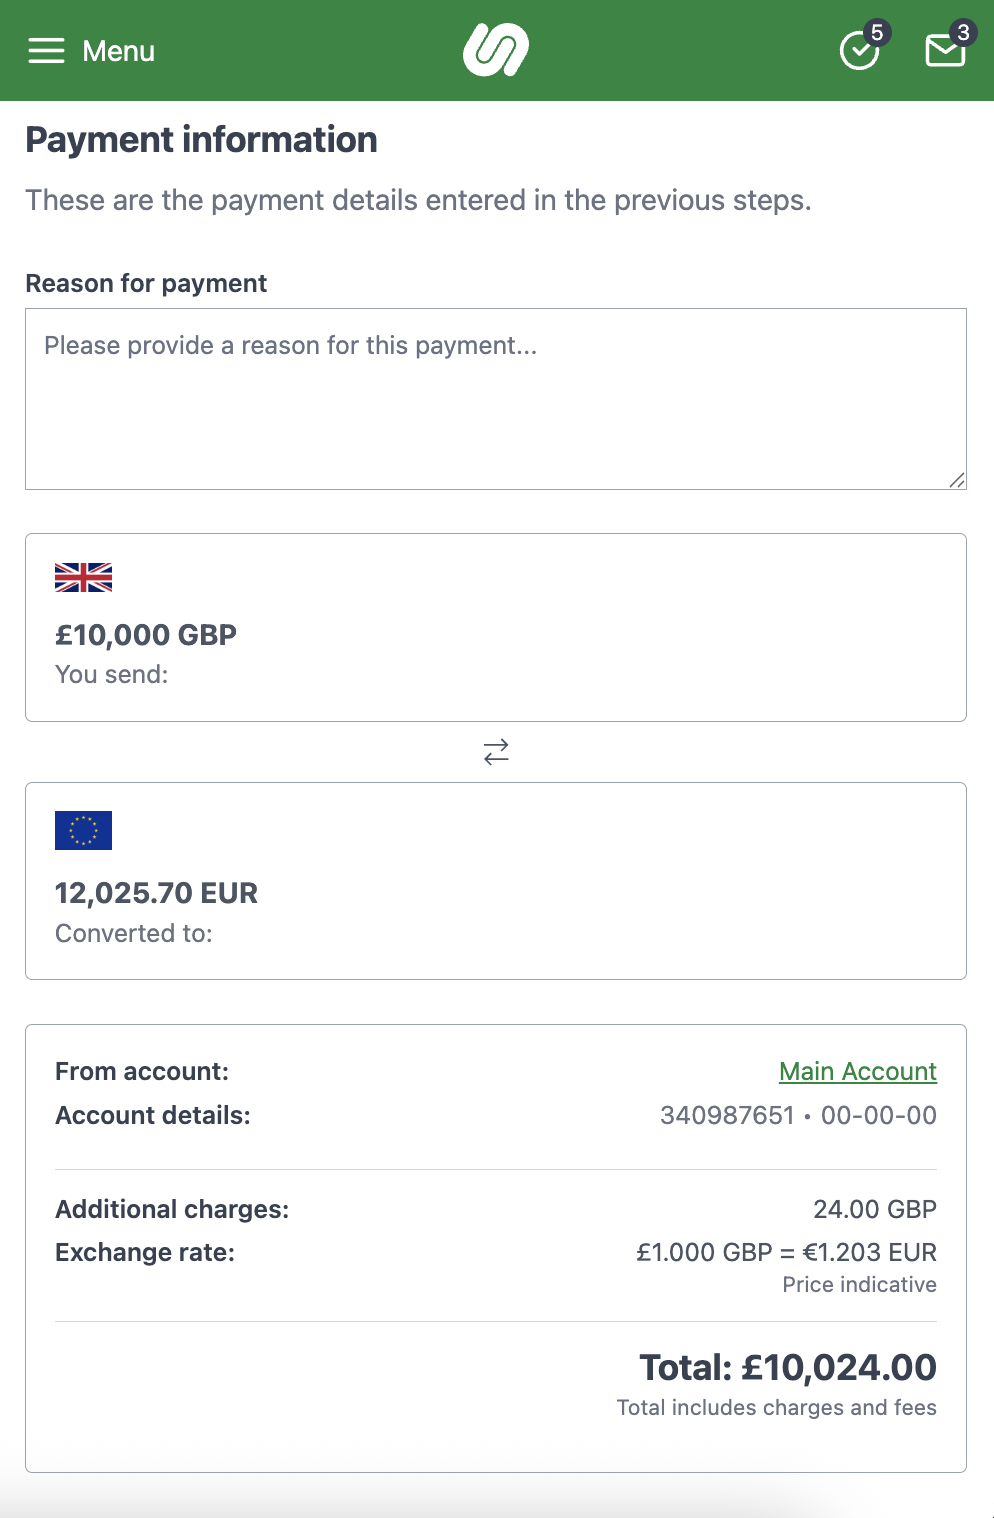
Task: Click the exchange rate value
Action: click(x=786, y=1252)
